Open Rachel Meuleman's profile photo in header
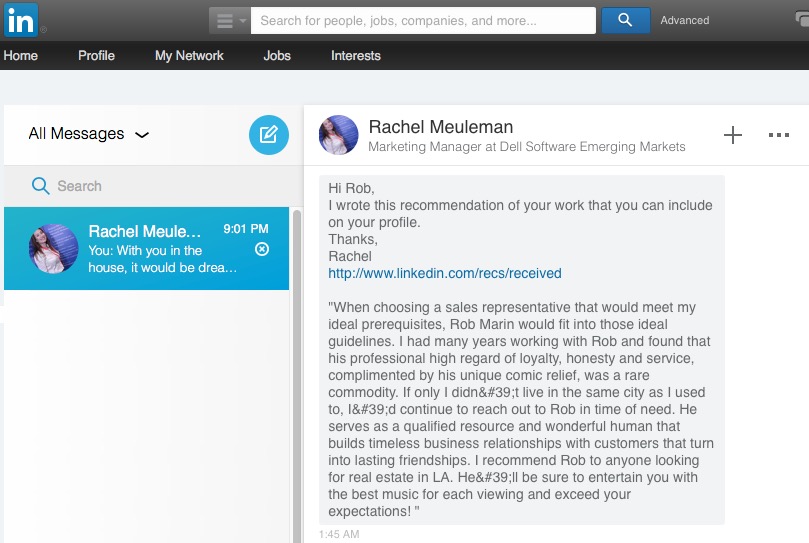This screenshot has height=543, width=809. (x=338, y=135)
